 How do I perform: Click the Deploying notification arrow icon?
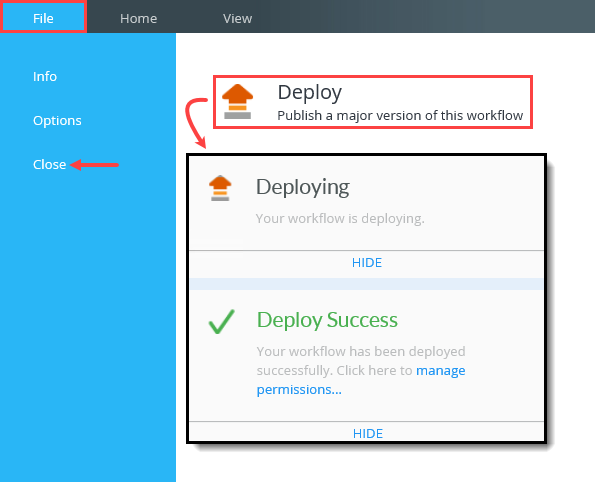pos(220,188)
